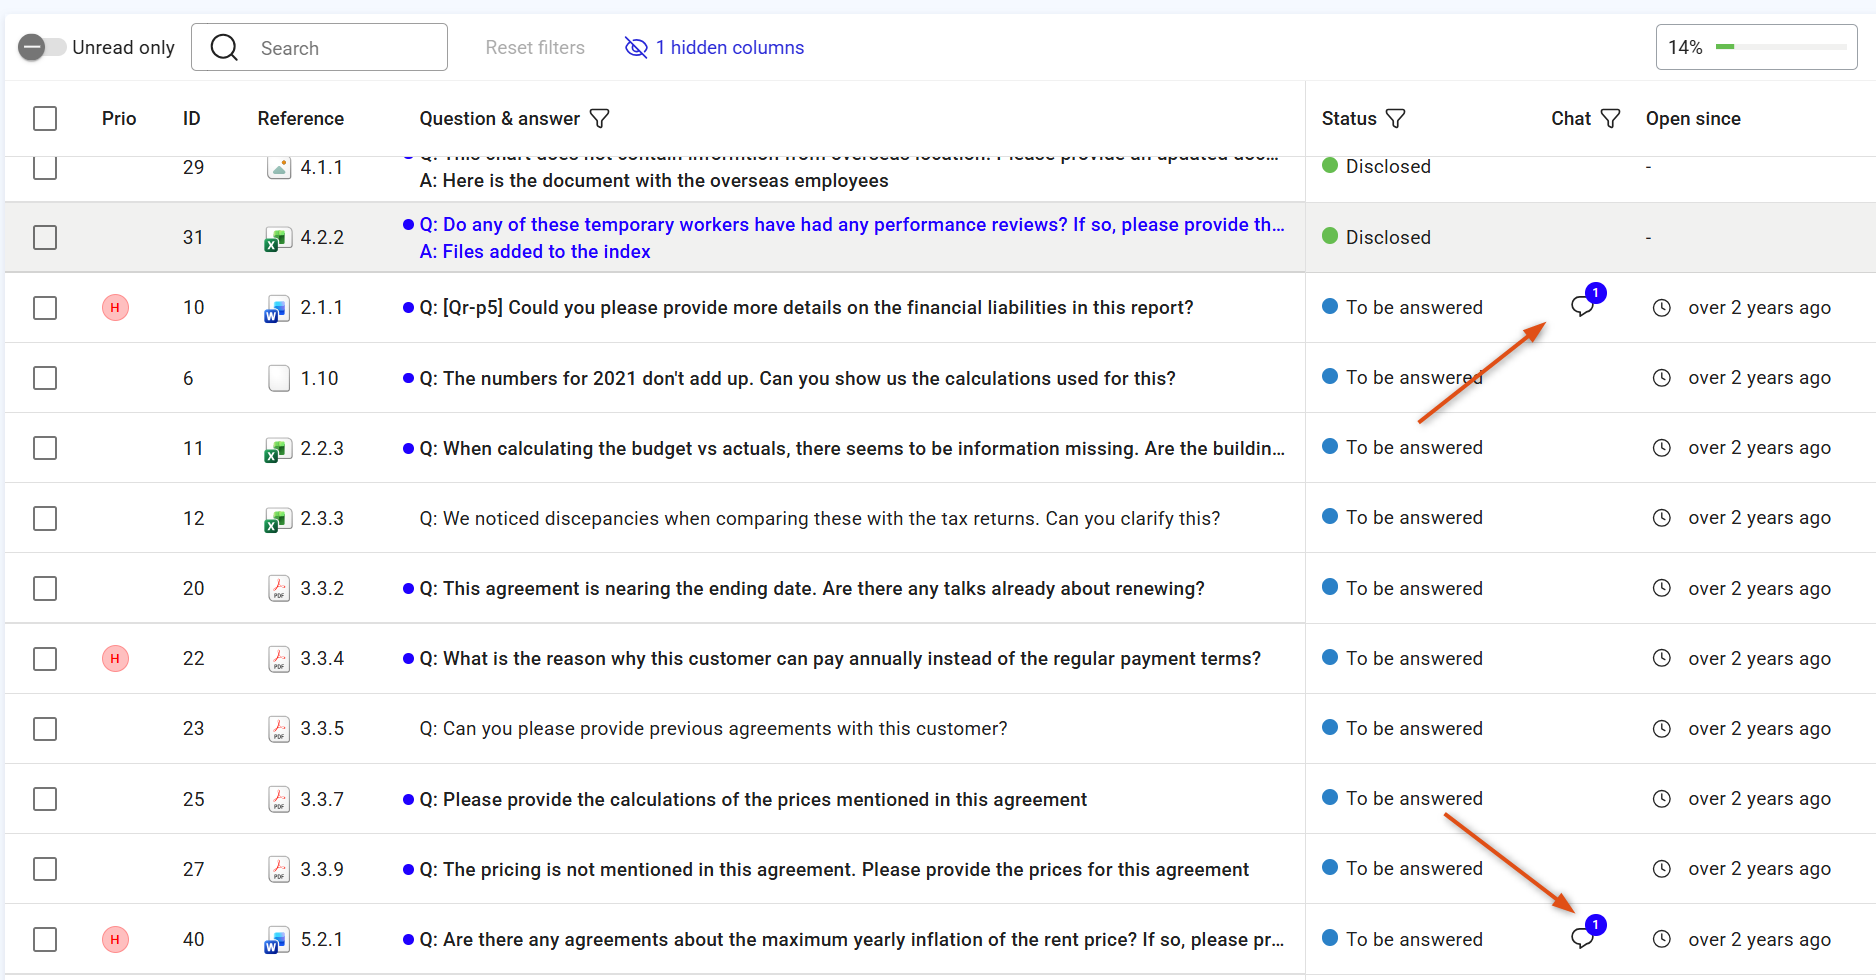Open question about pricing not mentioned
This screenshot has width=1876, height=980.
(x=834, y=869)
